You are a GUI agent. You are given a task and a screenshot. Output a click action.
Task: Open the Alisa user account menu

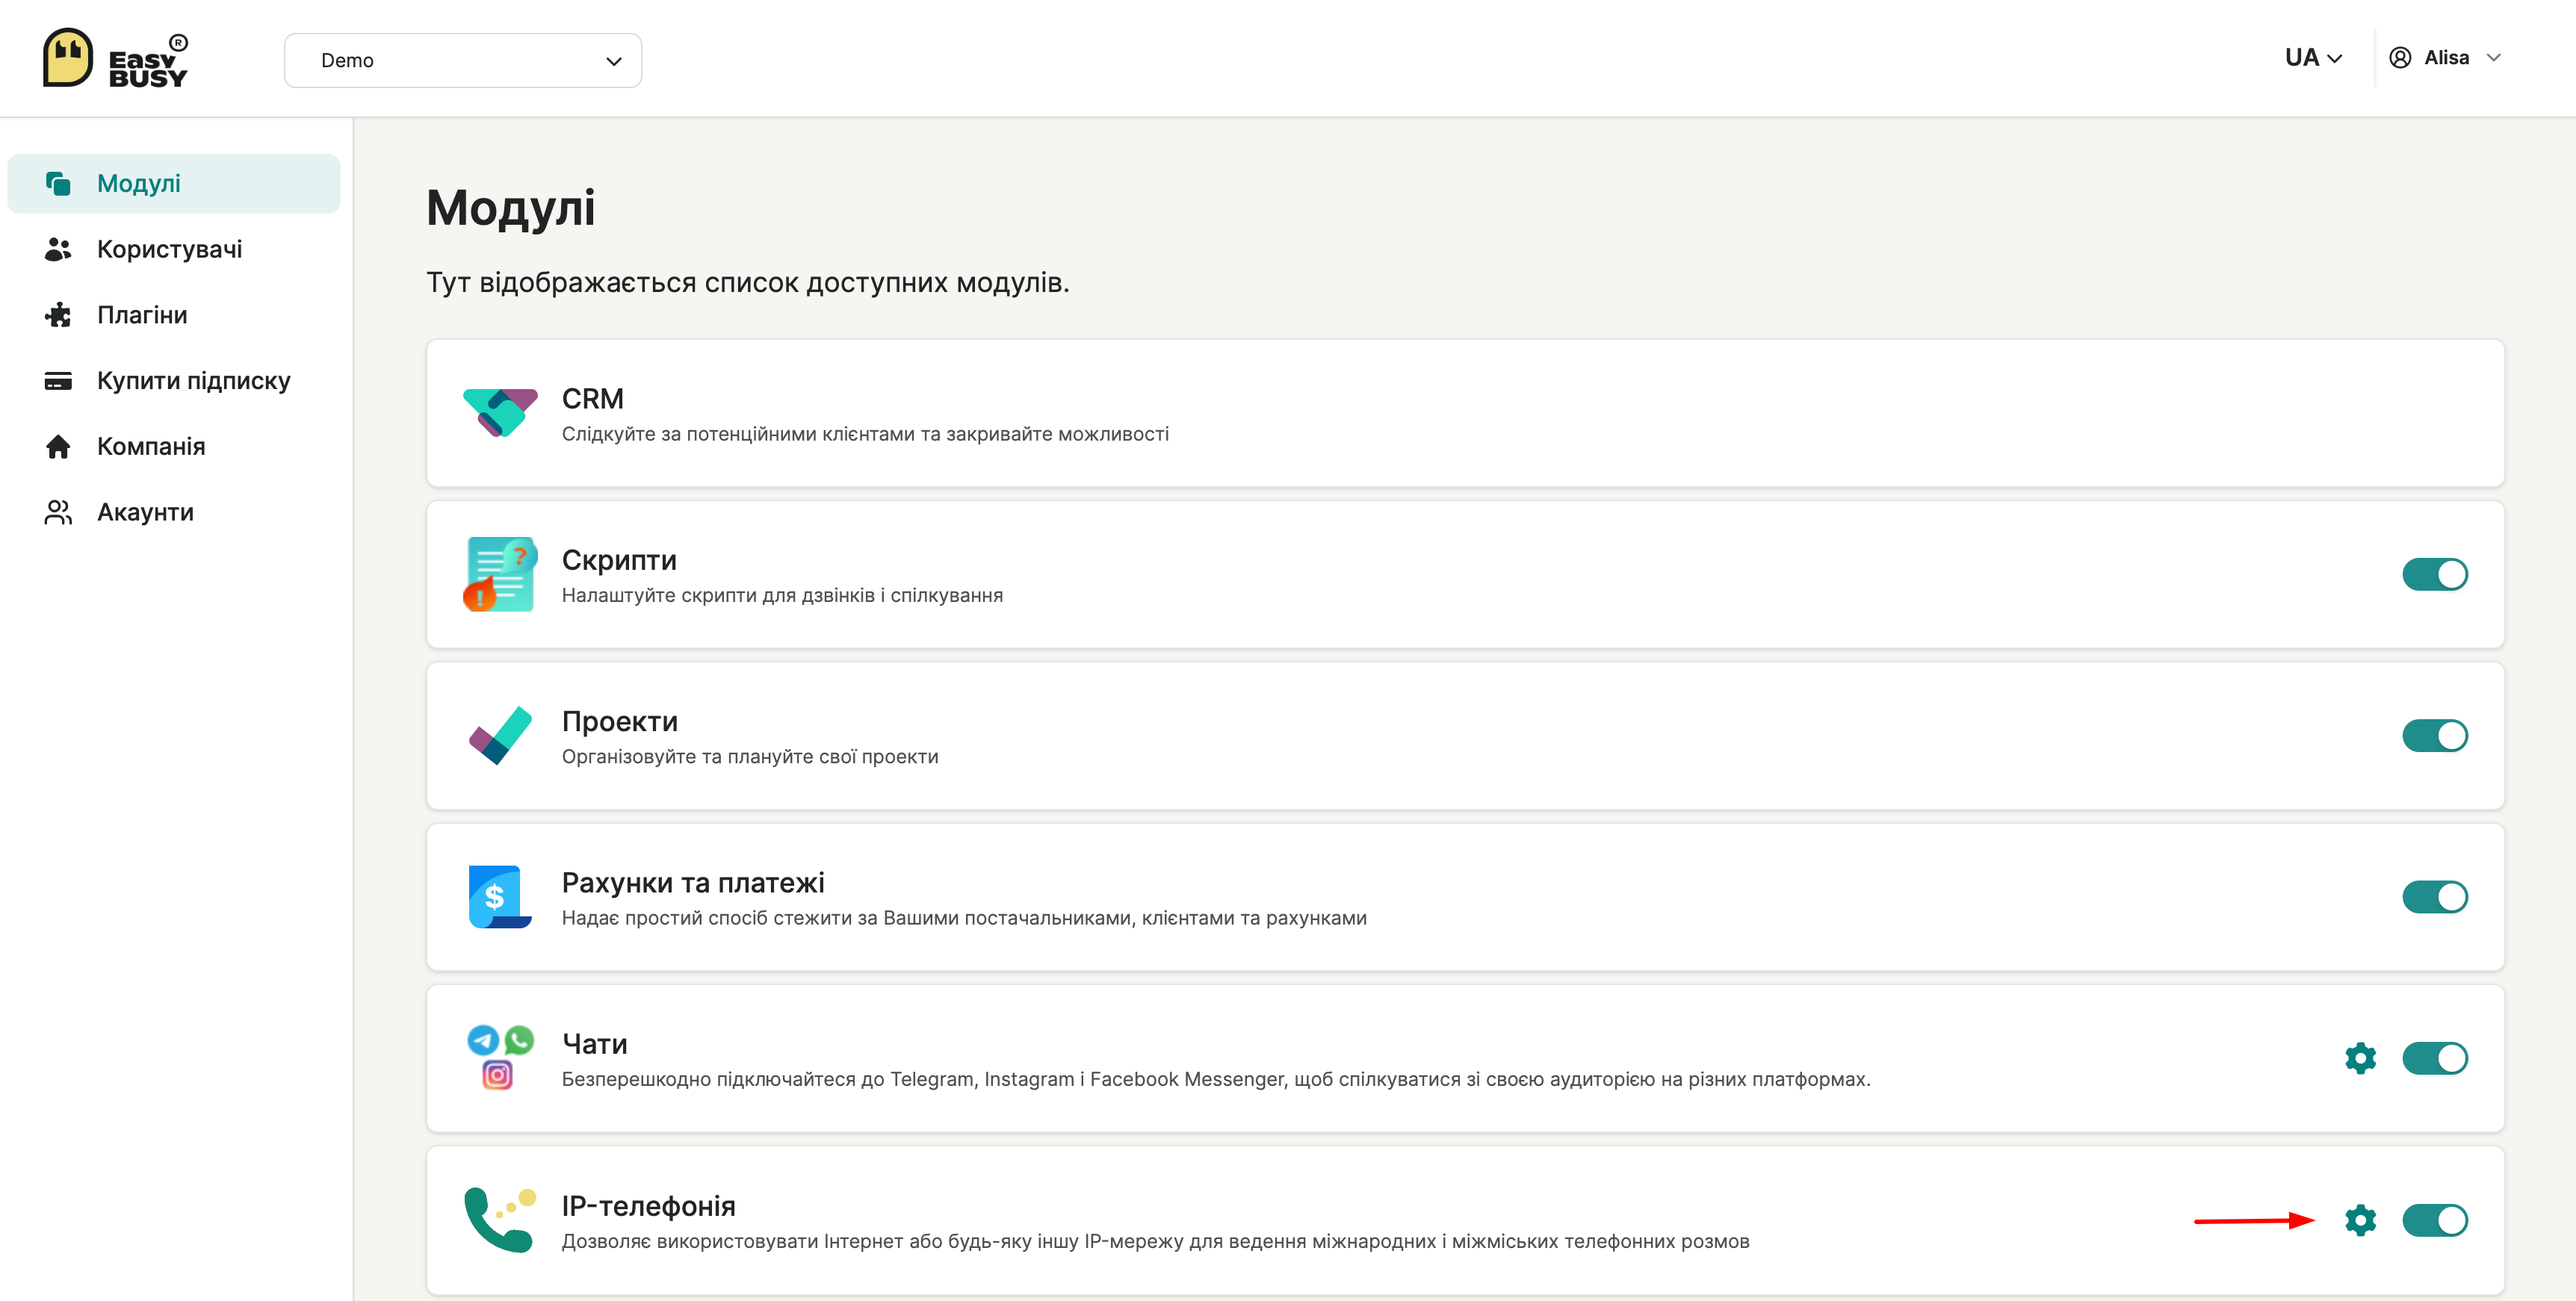(2445, 58)
